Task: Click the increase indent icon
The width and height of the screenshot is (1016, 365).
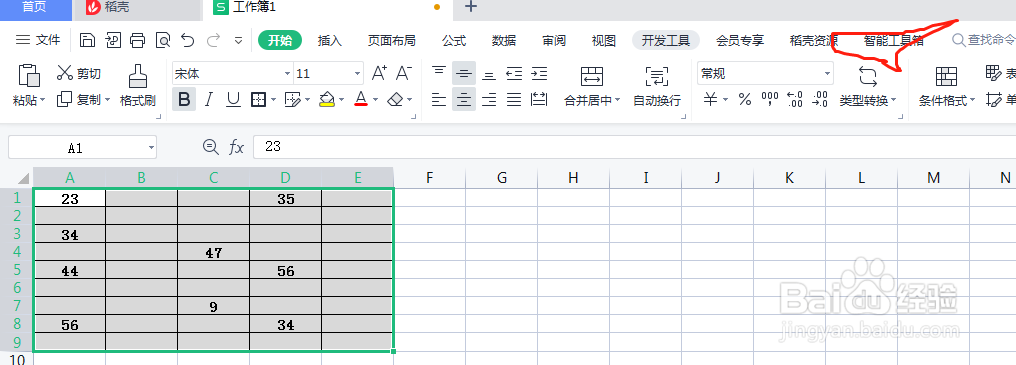Action: point(539,73)
